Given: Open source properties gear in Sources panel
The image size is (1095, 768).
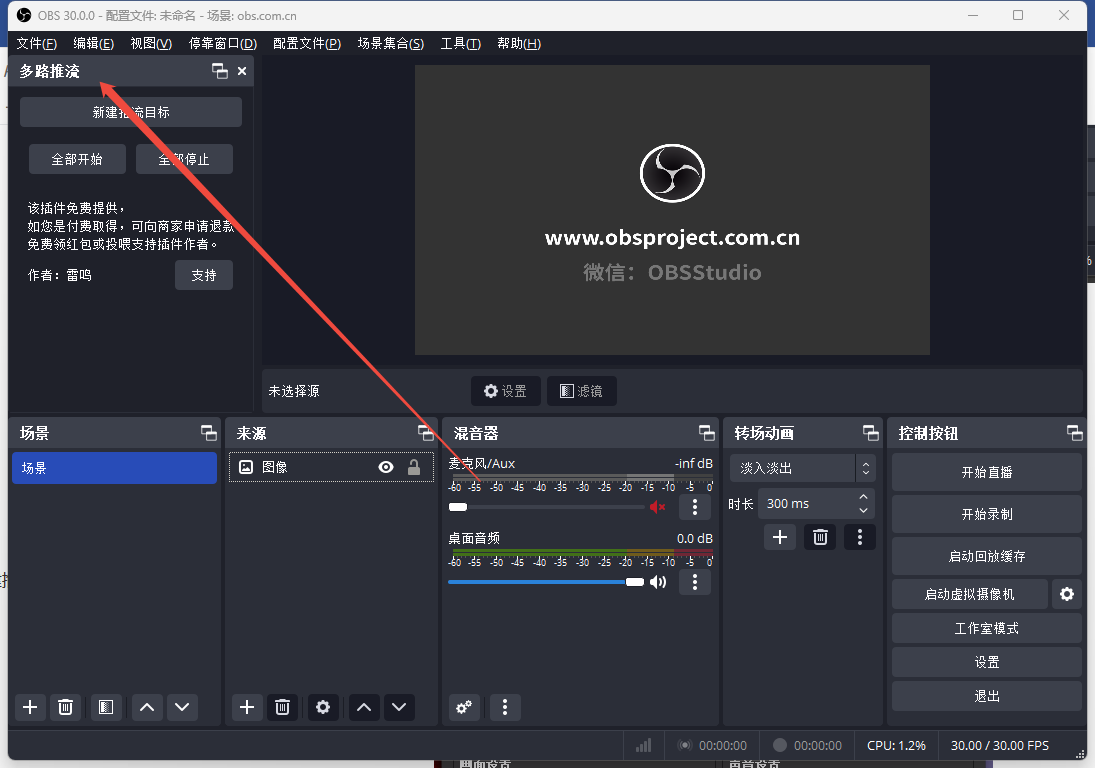Looking at the screenshot, I should (x=322, y=707).
